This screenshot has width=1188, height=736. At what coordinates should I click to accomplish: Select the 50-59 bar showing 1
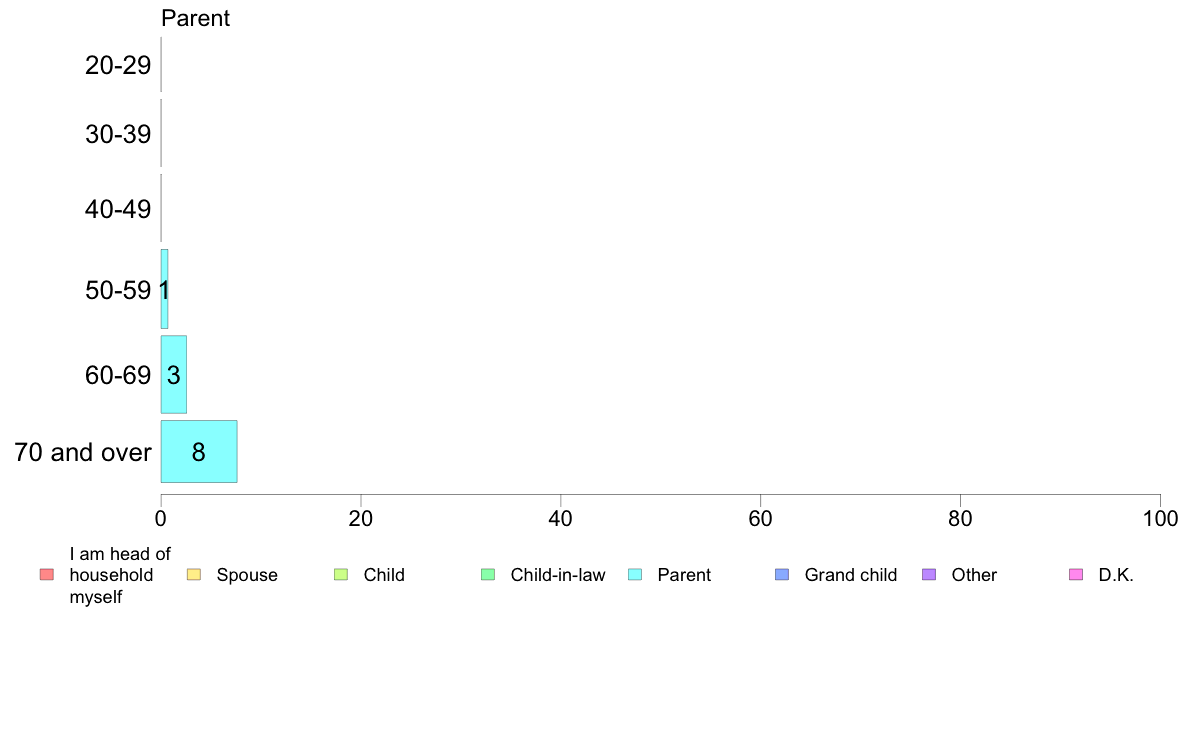pos(164,289)
